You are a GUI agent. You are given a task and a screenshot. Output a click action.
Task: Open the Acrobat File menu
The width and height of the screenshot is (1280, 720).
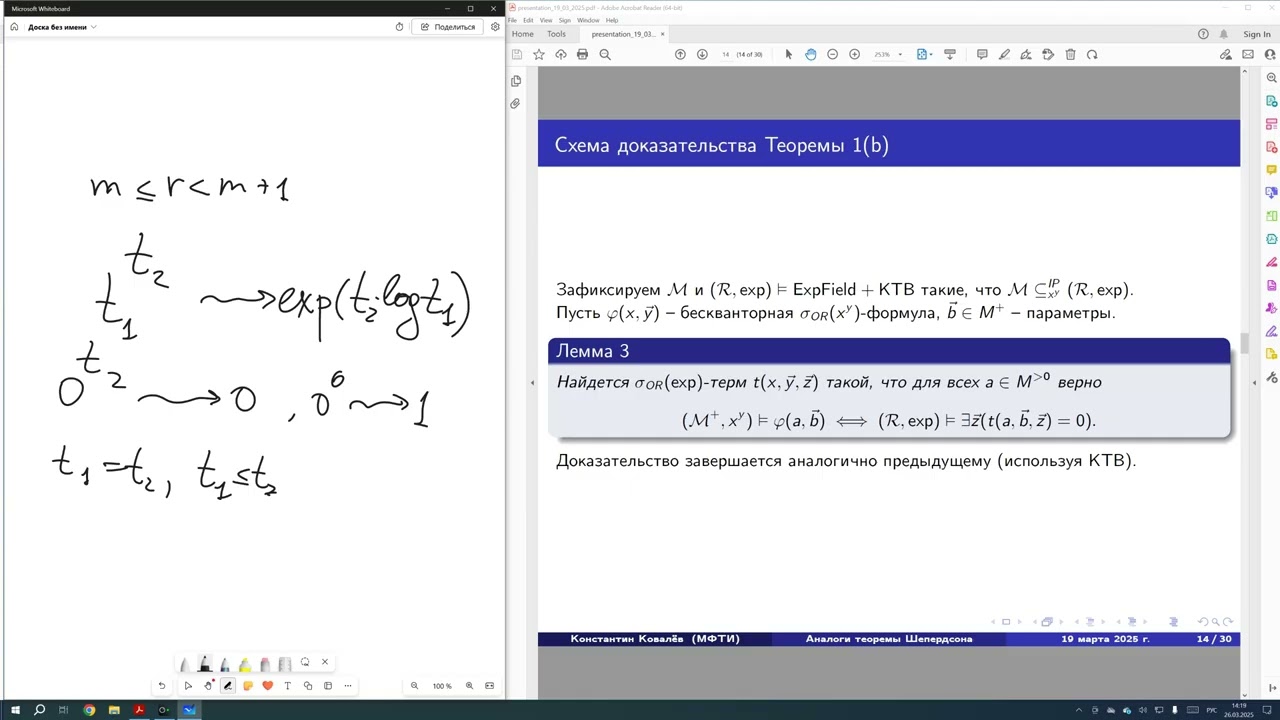click(x=512, y=20)
